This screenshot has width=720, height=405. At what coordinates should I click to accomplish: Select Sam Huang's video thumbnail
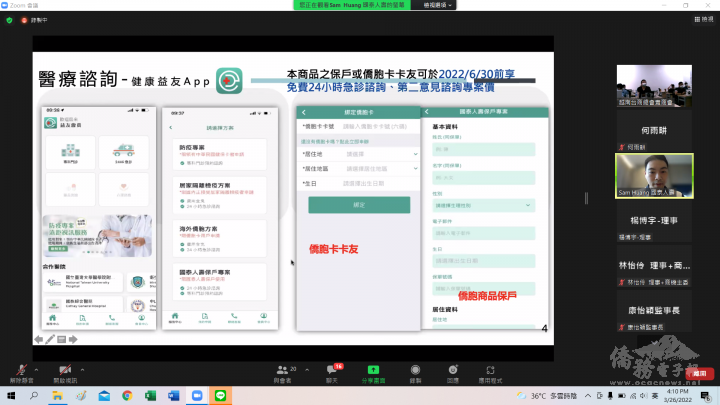pyautogui.click(x=654, y=176)
